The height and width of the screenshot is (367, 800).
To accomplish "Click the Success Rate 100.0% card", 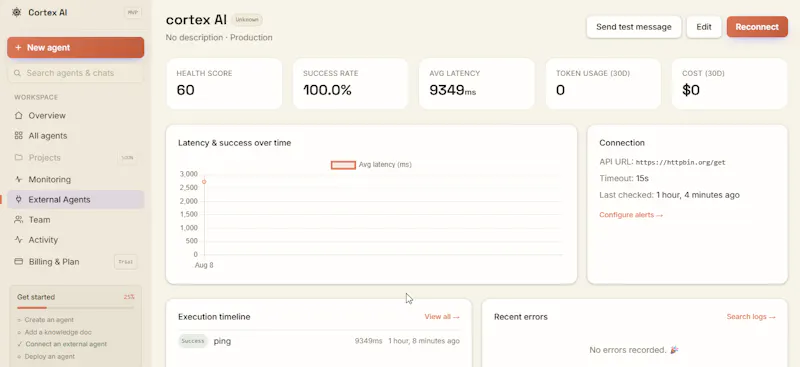I will (x=351, y=84).
